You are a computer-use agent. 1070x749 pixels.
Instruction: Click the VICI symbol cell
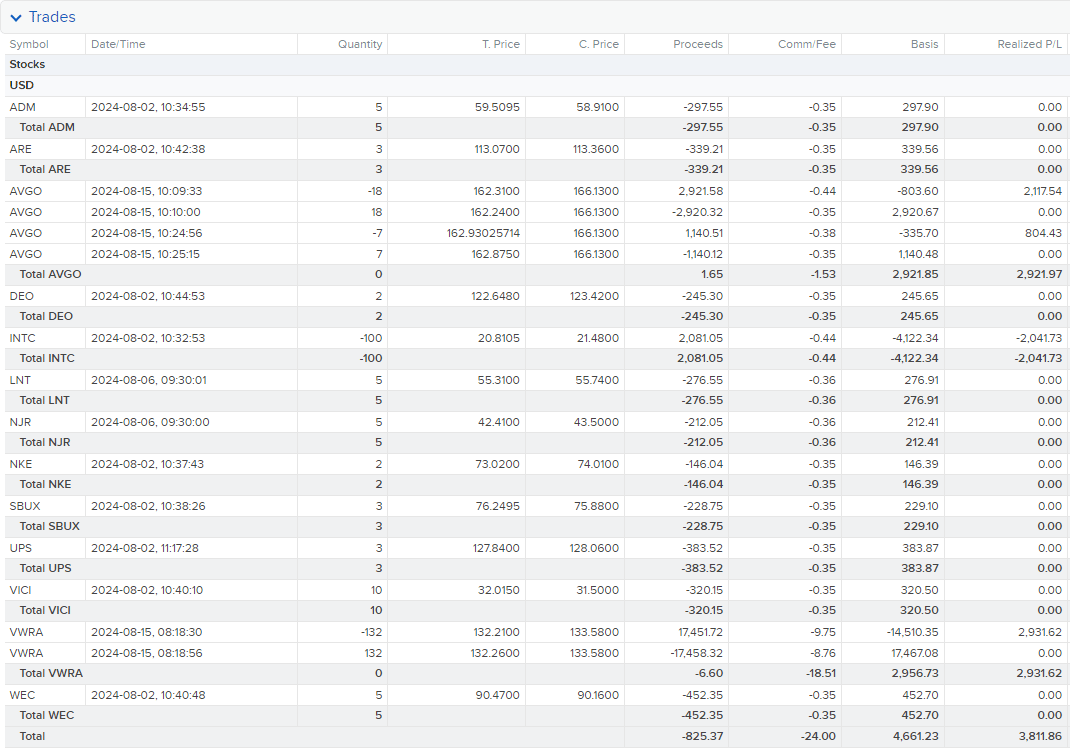tap(20, 591)
